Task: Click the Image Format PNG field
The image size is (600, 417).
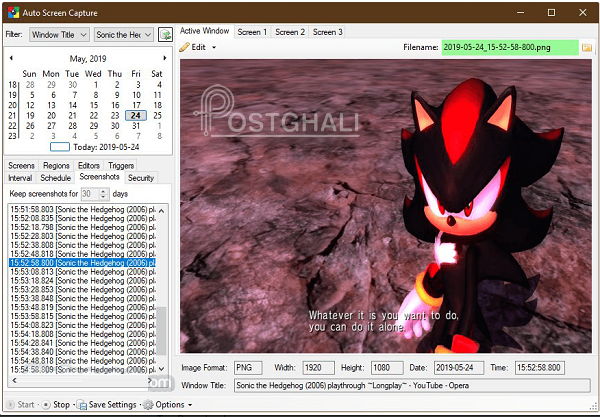Action: pyautogui.click(x=248, y=368)
